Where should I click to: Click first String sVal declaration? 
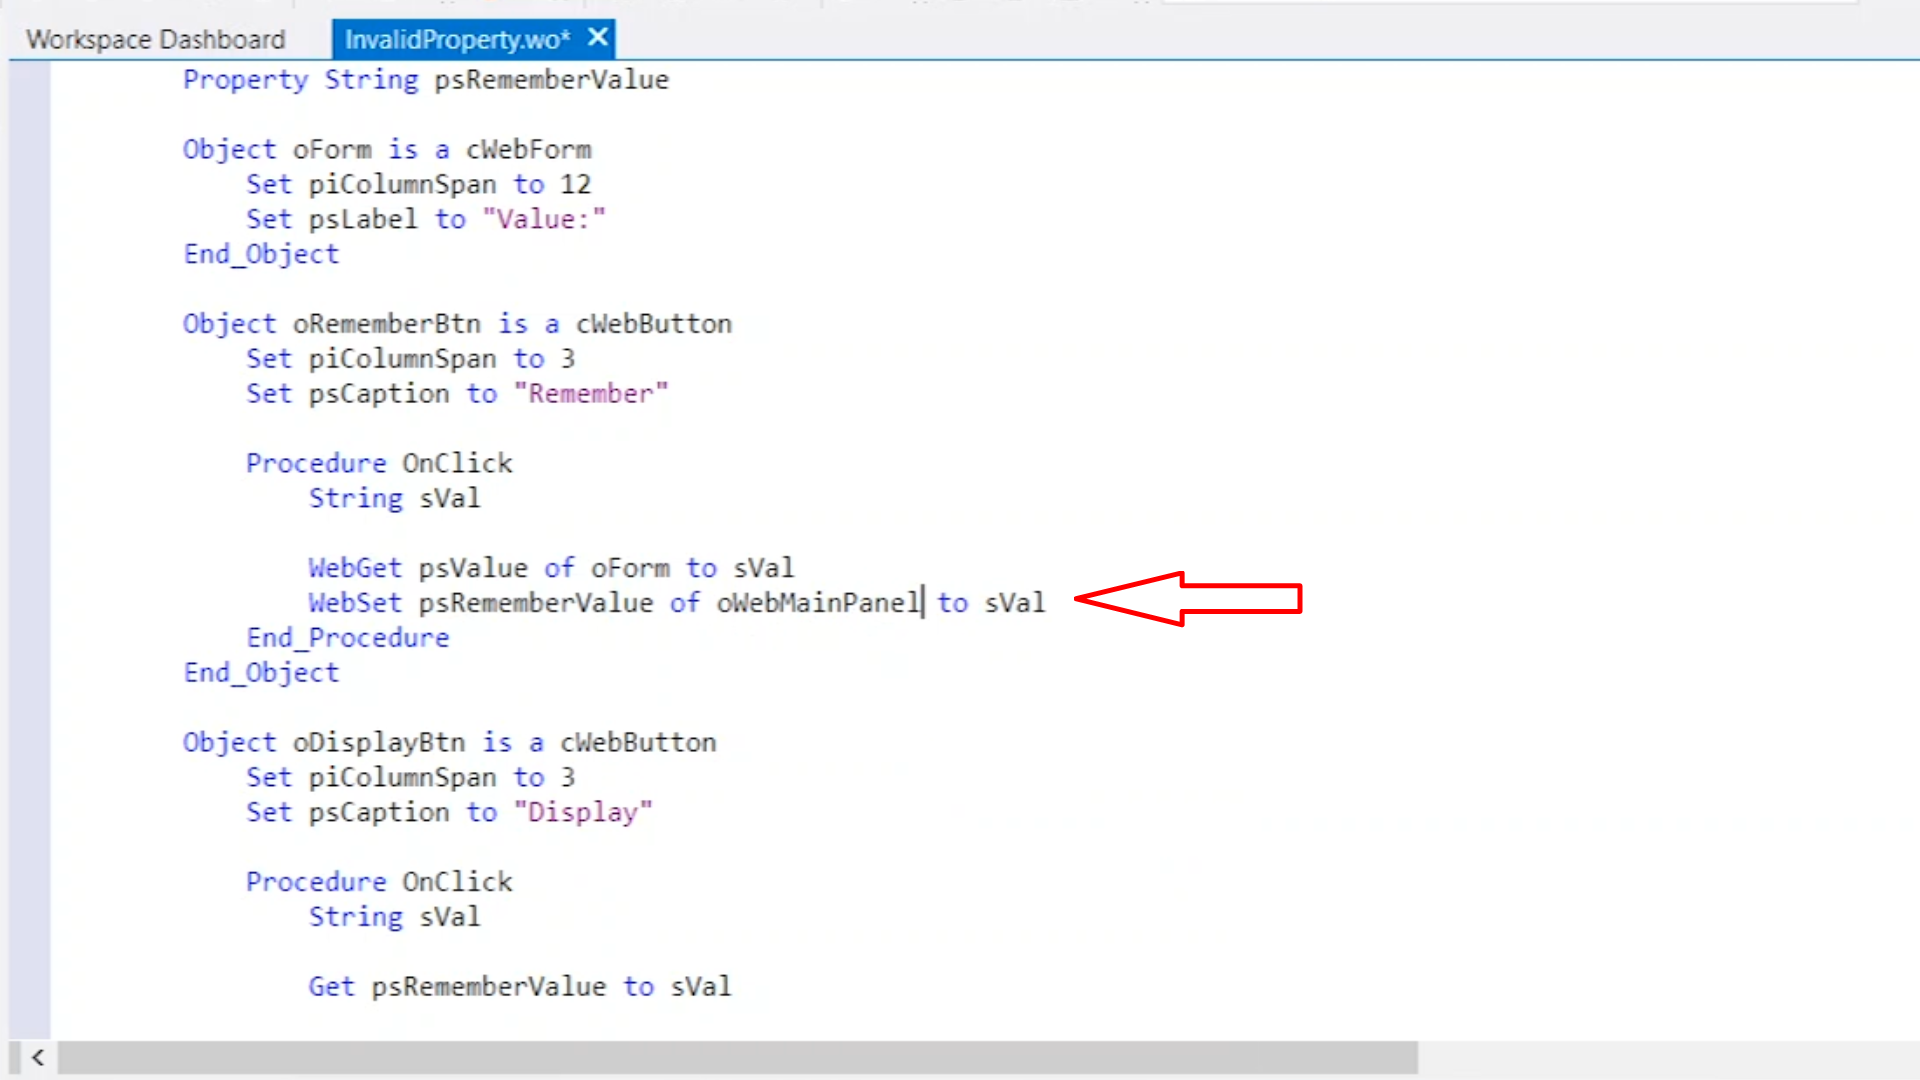click(x=394, y=498)
